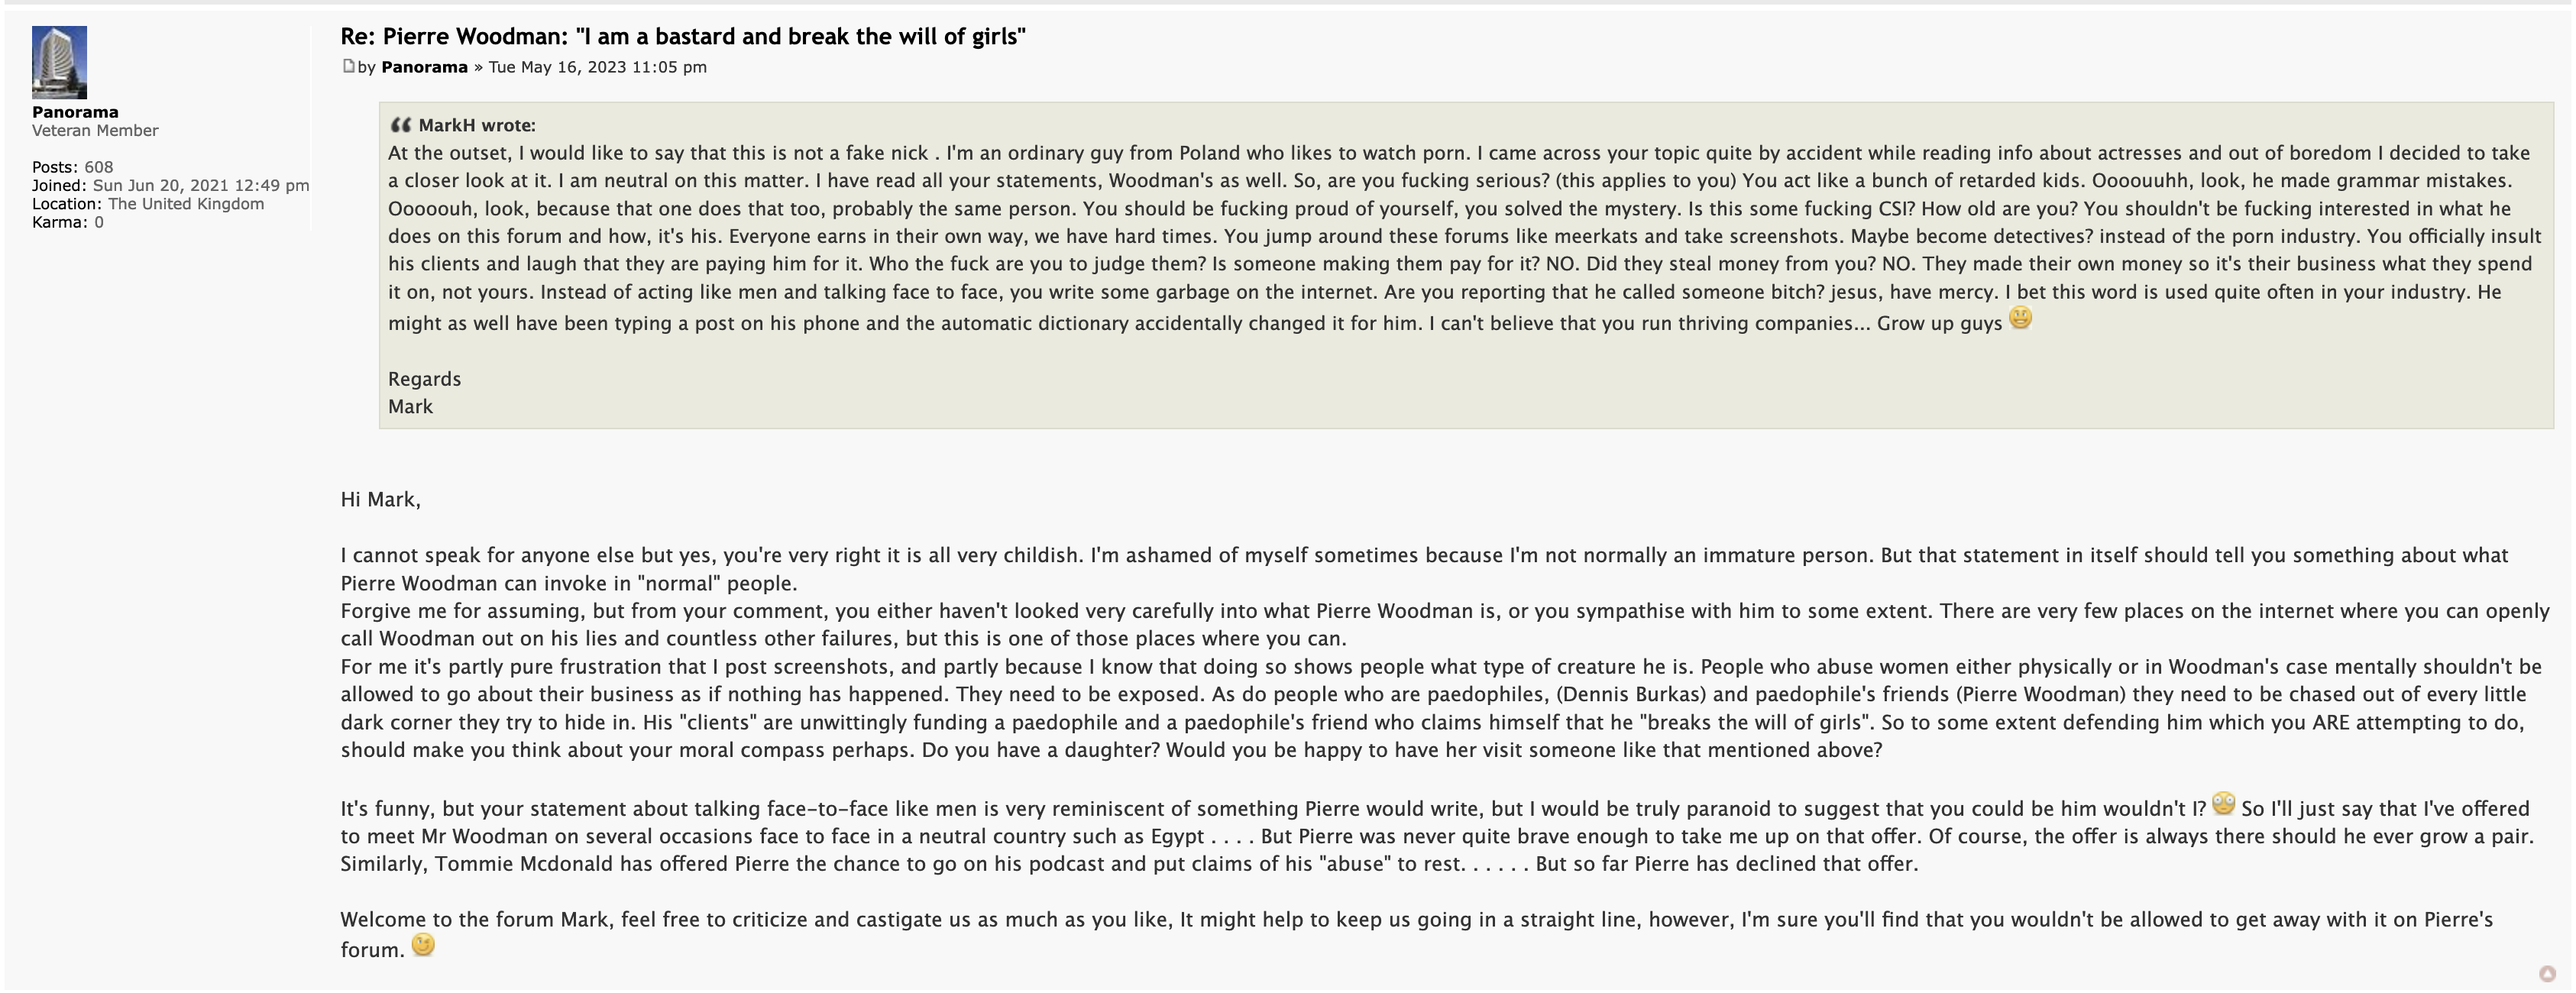The width and height of the screenshot is (2576, 993).
Task: Click the "Hi Mark," greeting line
Action: coord(380,499)
